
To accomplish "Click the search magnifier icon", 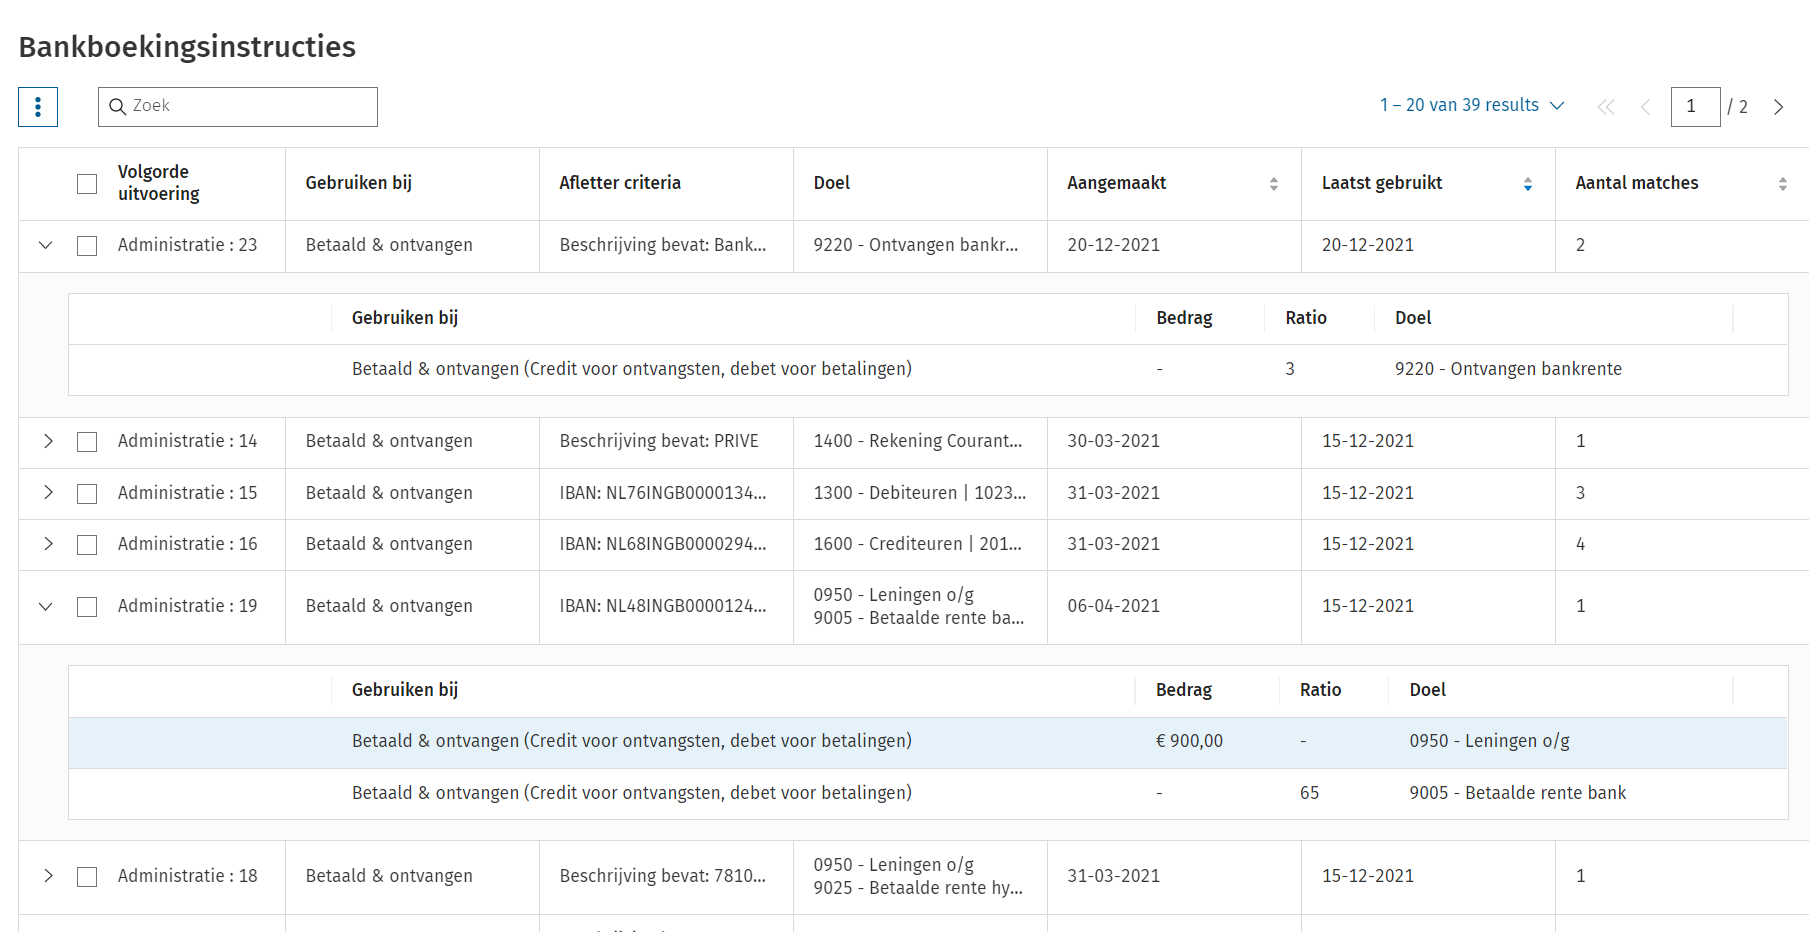I will (x=117, y=107).
